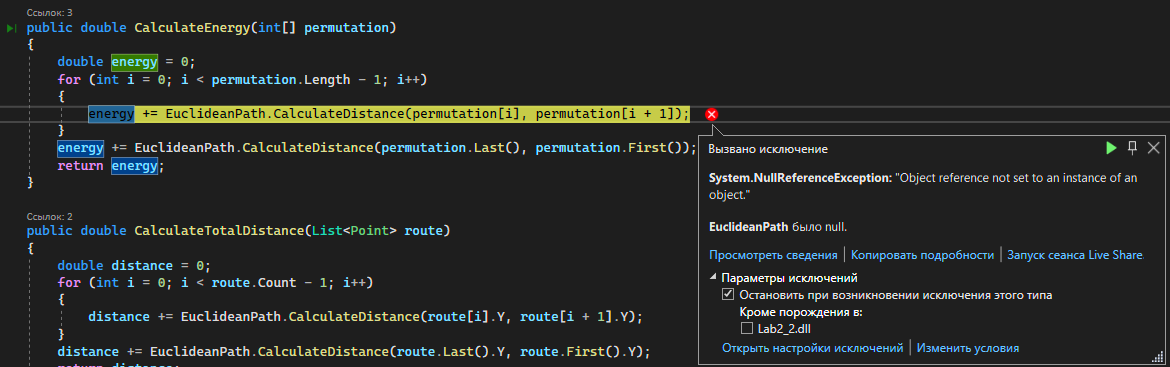Close the exception popup
Image resolution: width=1170 pixels, height=367 pixels.
(x=1154, y=148)
